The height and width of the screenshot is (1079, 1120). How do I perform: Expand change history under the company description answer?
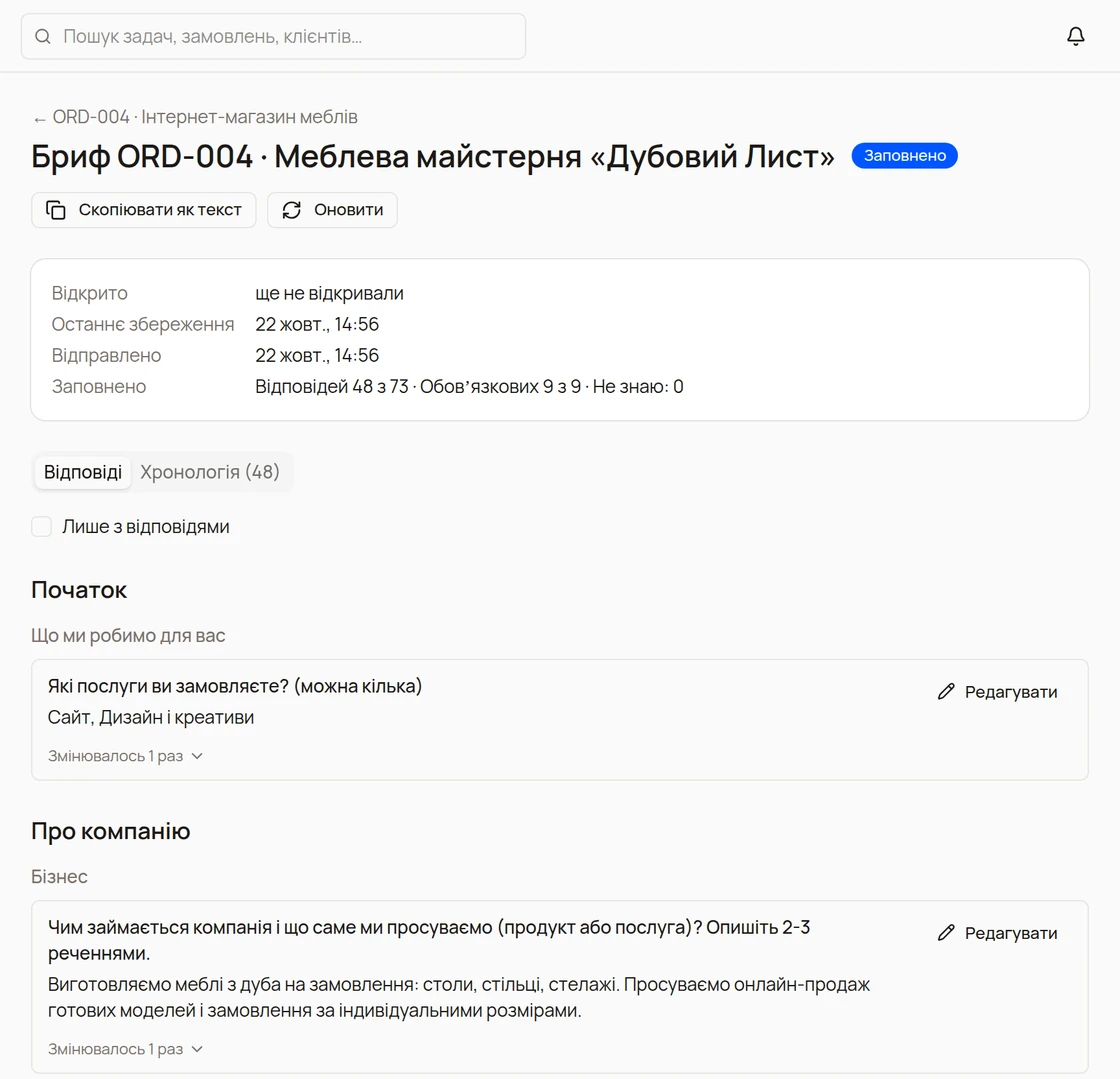coord(126,1050)
